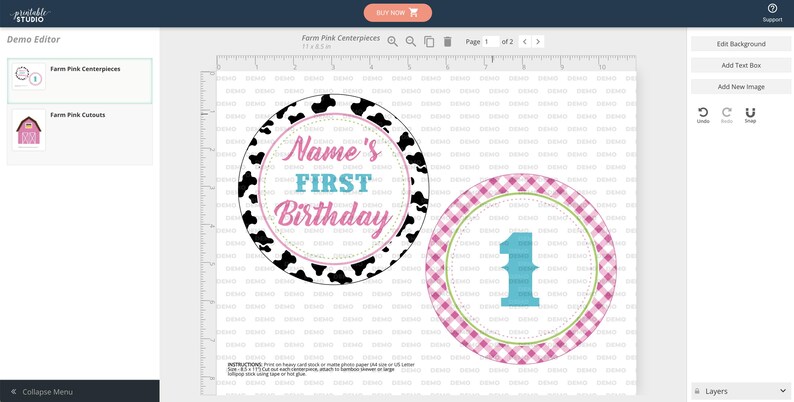Redo the last action
The image size is (794, 402).
(727, 115)
